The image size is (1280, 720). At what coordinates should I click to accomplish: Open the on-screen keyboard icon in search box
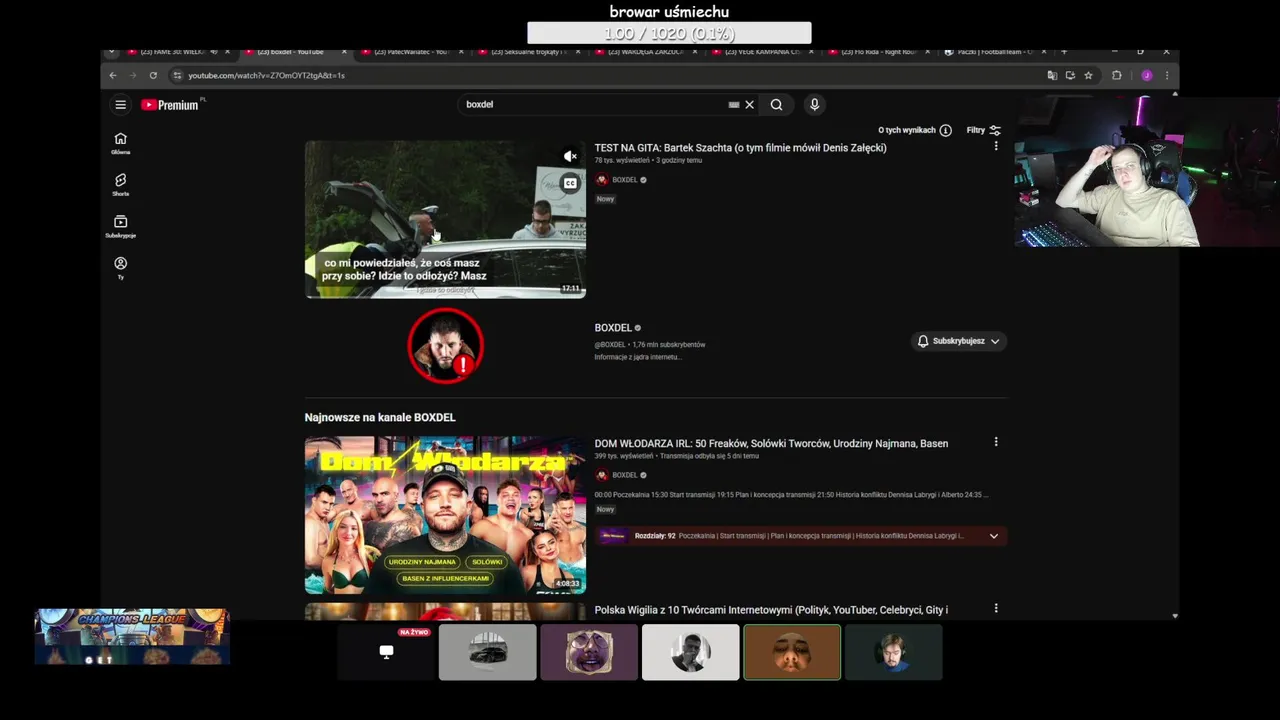tap(734, 104)
